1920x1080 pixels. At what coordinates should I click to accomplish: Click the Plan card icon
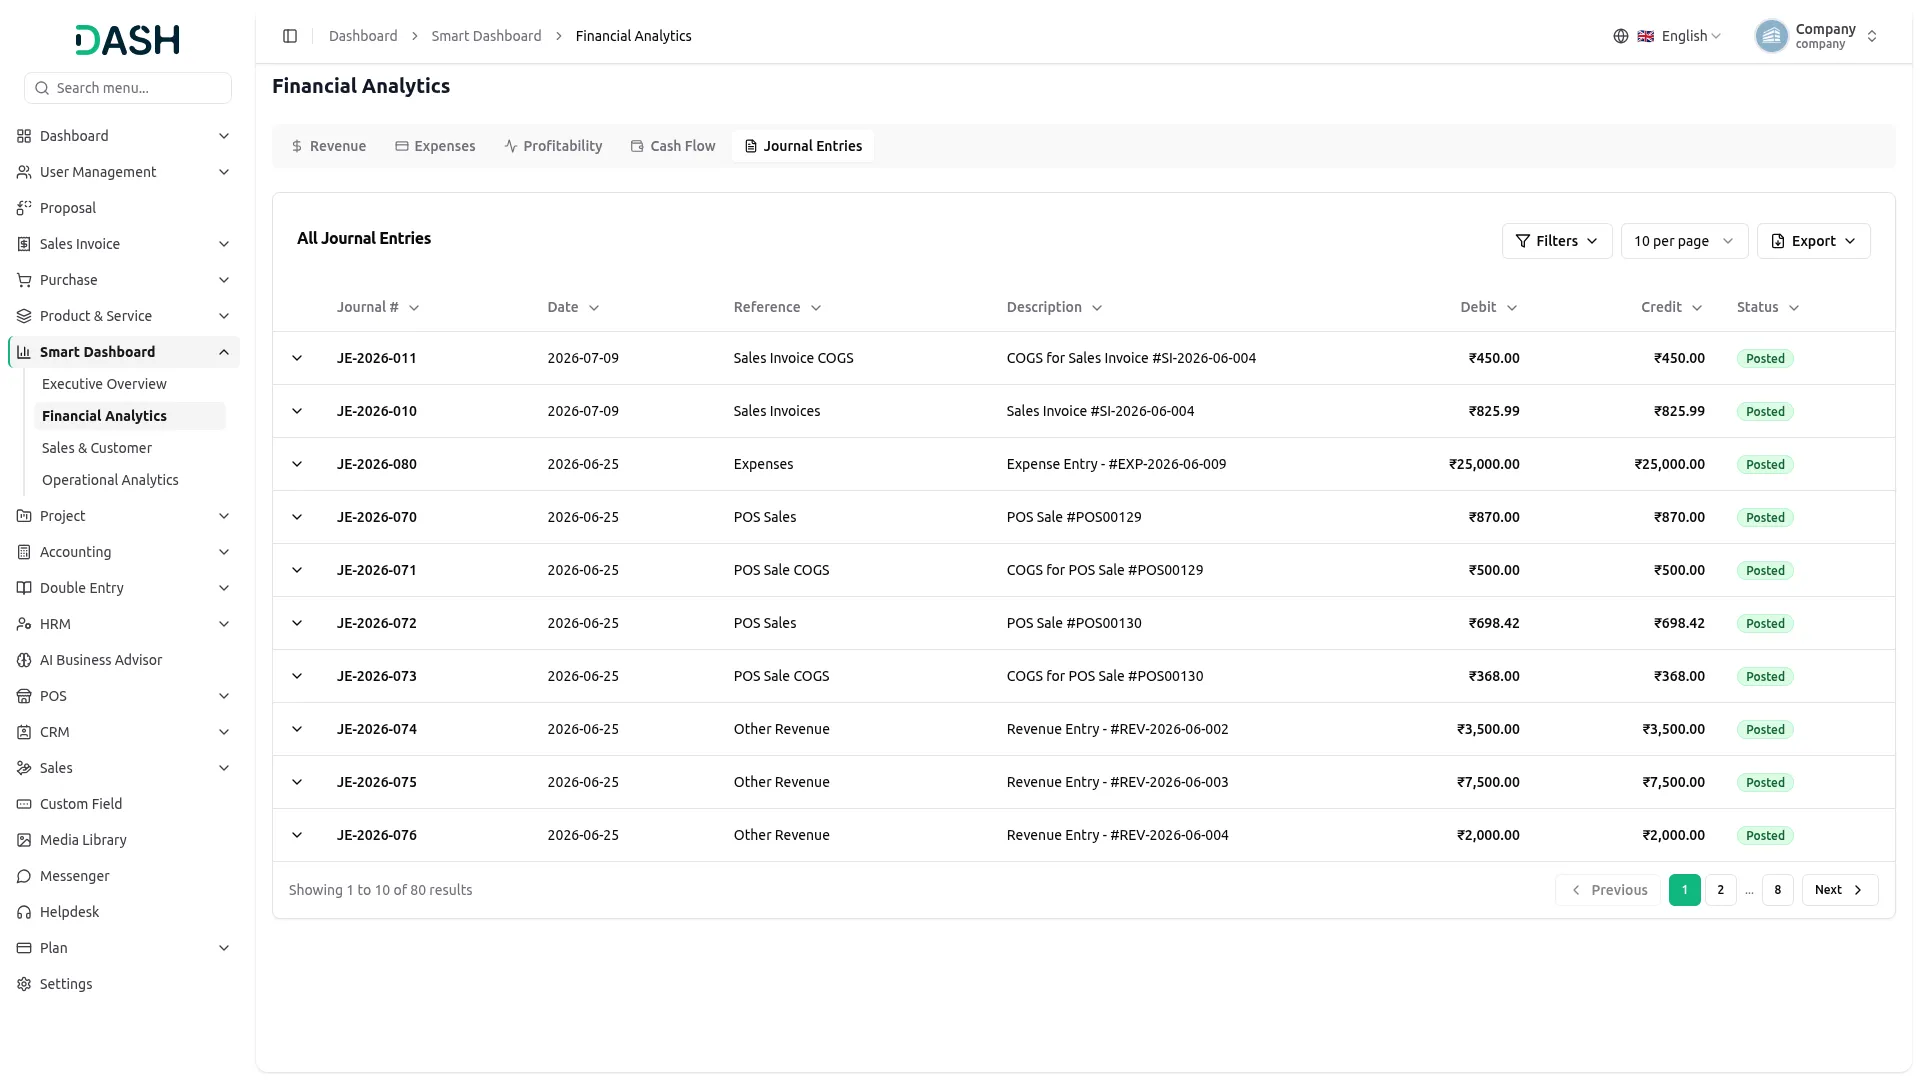tap(24, 948)
